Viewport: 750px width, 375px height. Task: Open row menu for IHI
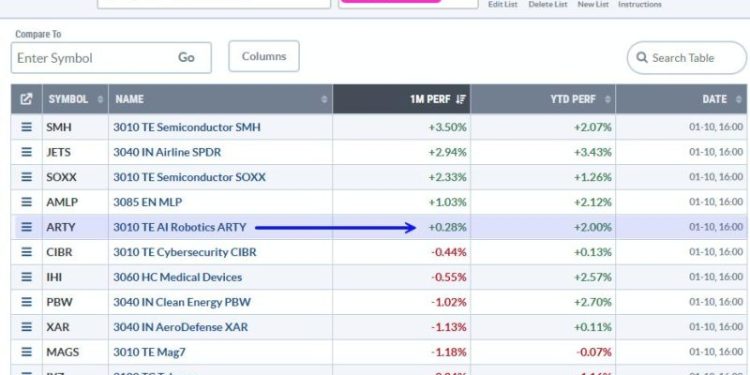tap(27, 277)
